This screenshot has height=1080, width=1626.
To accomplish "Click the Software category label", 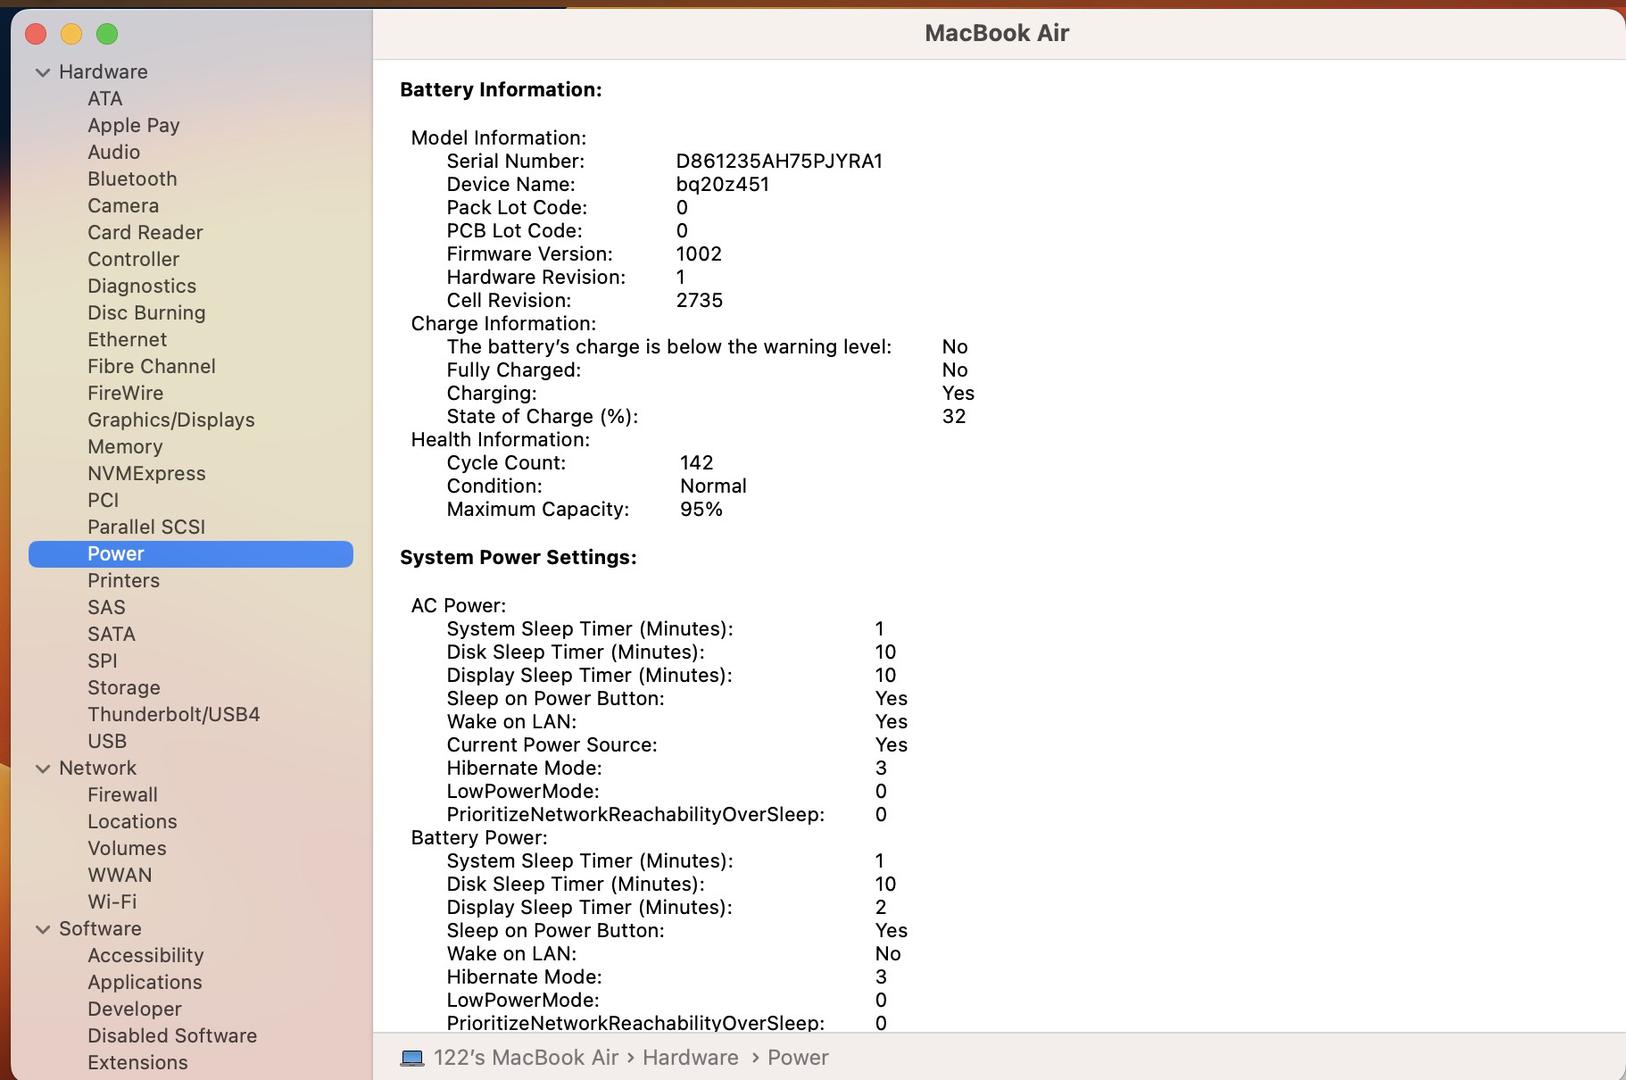I will (100, 929).
